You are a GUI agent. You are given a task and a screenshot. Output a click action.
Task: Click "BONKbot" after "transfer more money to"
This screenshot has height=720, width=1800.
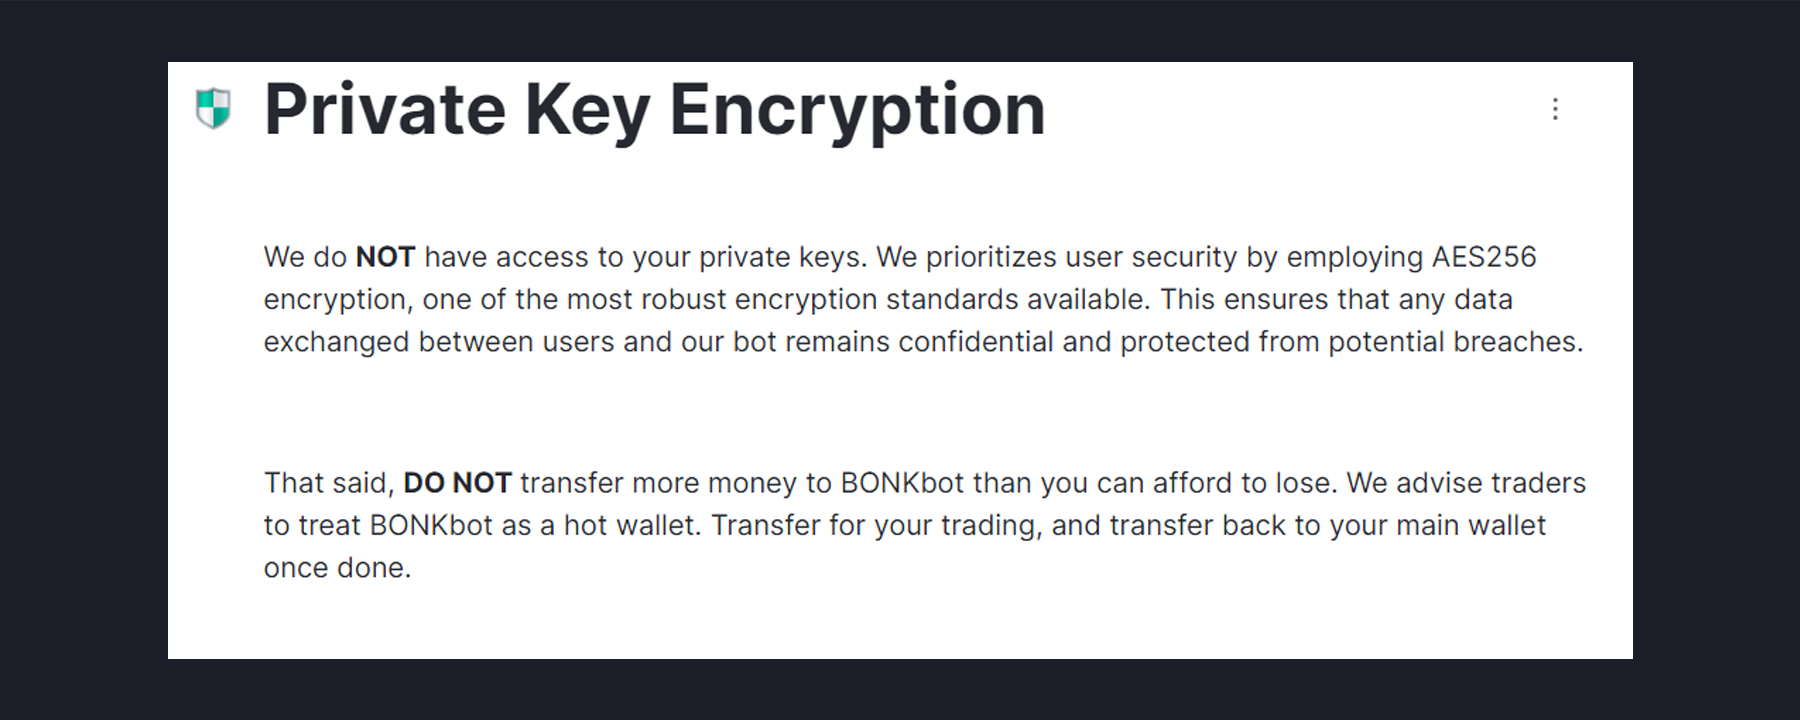click(902, 483)
